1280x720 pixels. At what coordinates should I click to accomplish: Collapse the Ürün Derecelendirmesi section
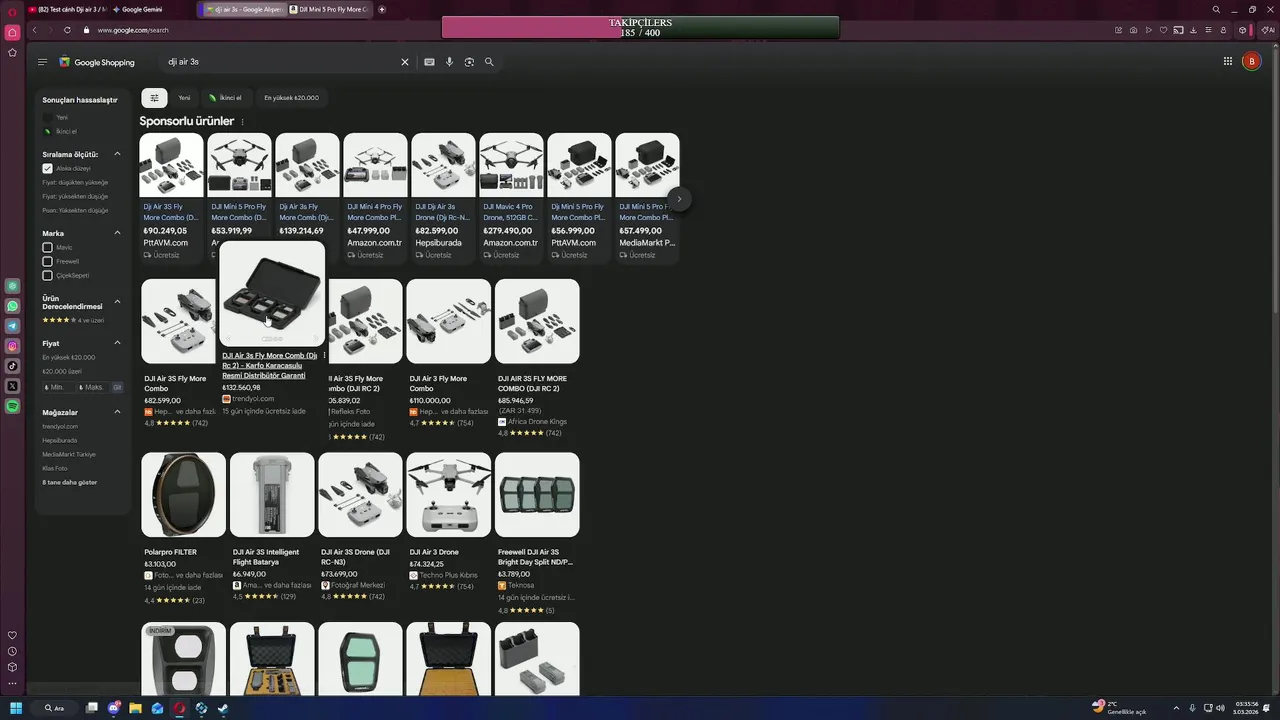[x=117, y=301]
